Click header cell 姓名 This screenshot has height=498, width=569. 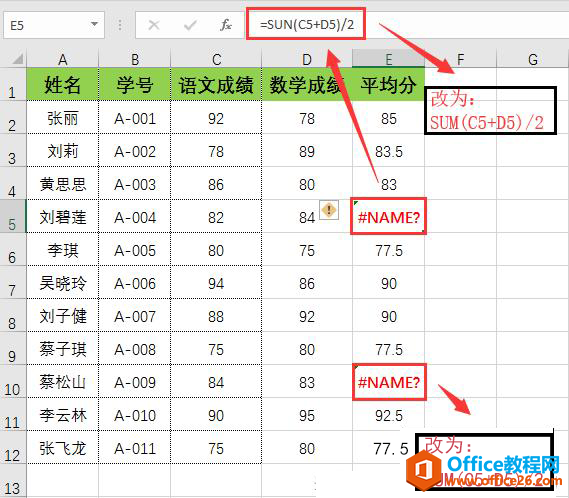(x=62, y=85)
